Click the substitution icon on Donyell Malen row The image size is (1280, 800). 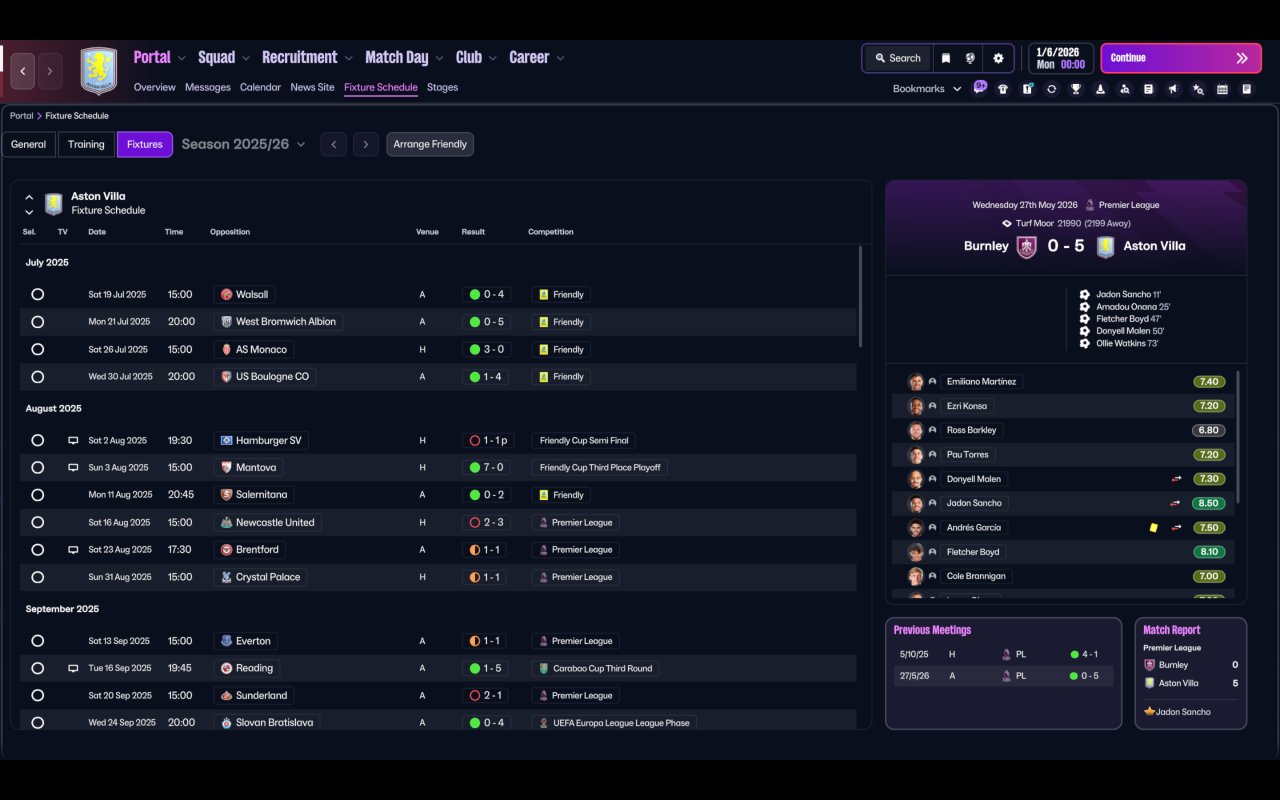click(x=1177, y=479)
